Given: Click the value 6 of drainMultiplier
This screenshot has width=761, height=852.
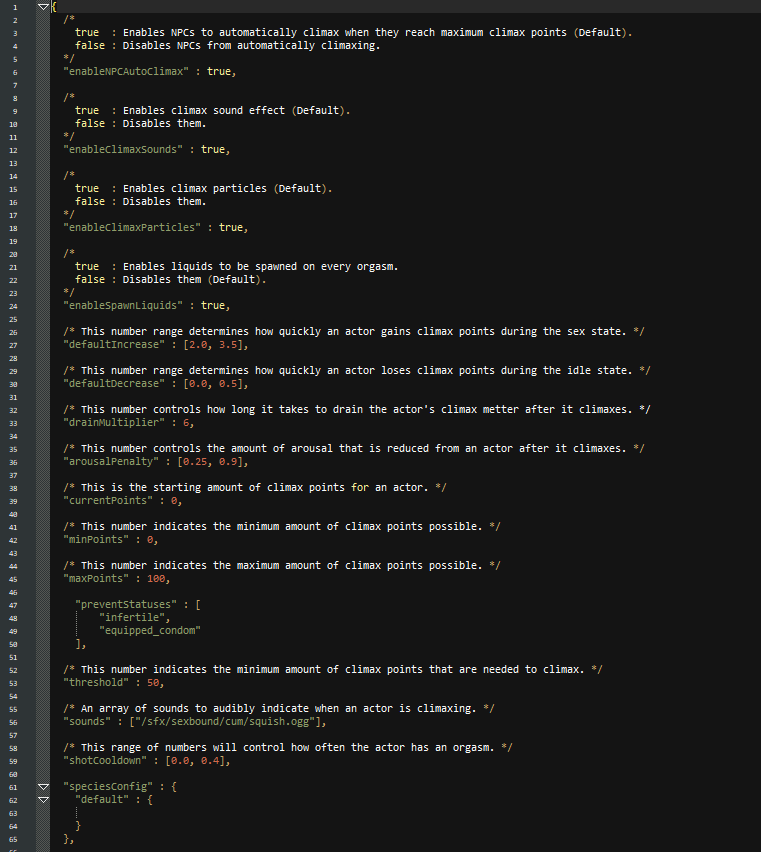Looking at the screenshot, I should pos(186,423).
